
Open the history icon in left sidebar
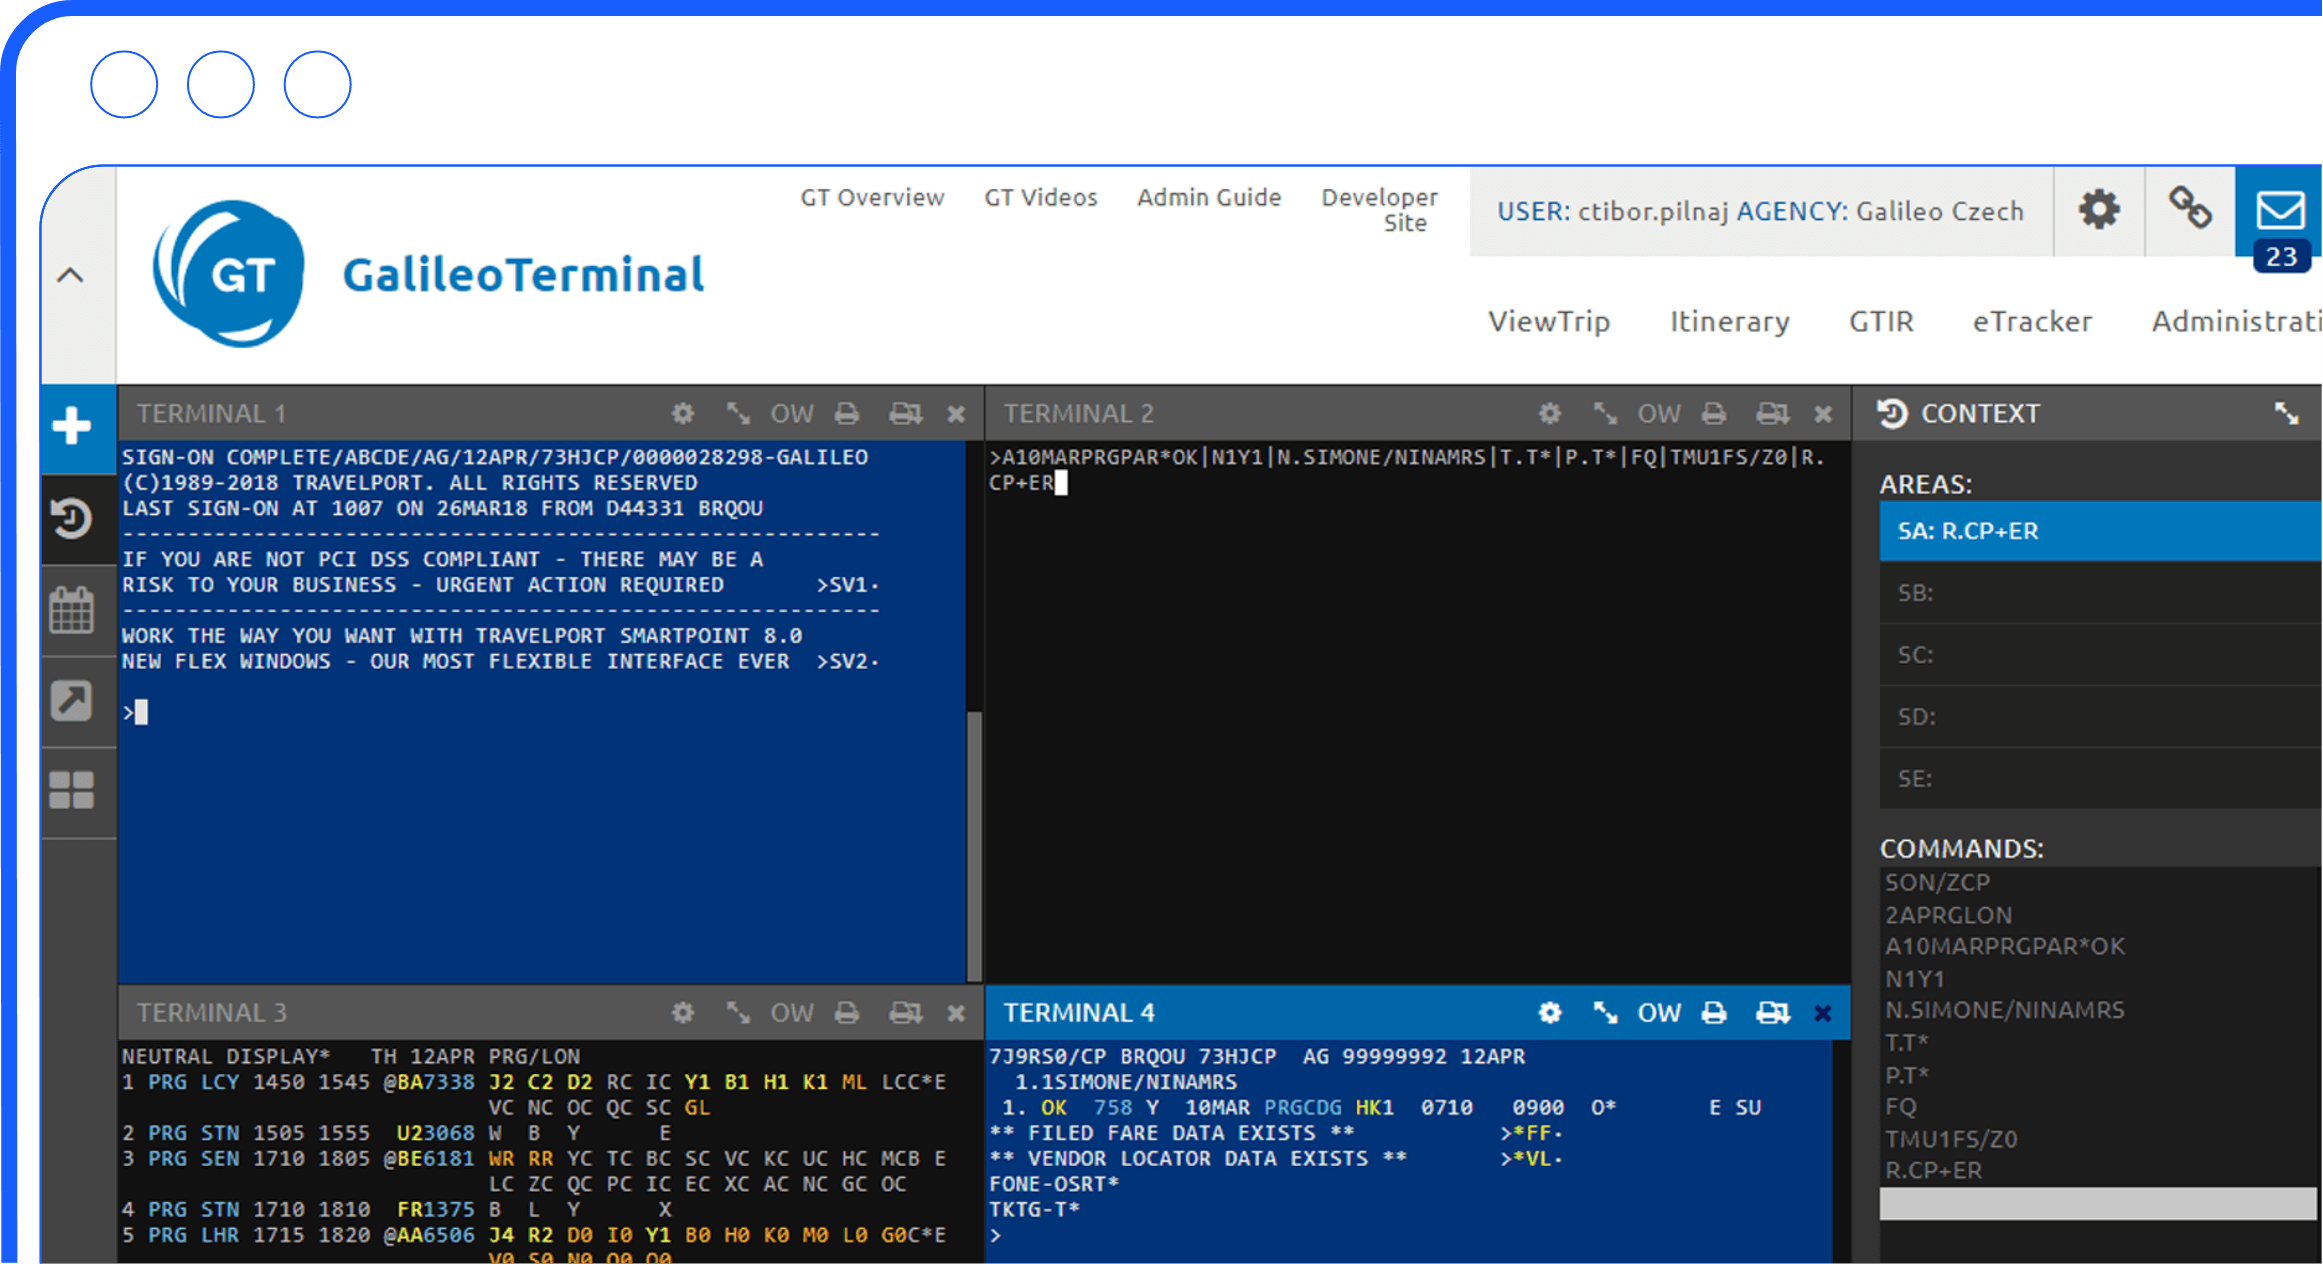[71, 518]
